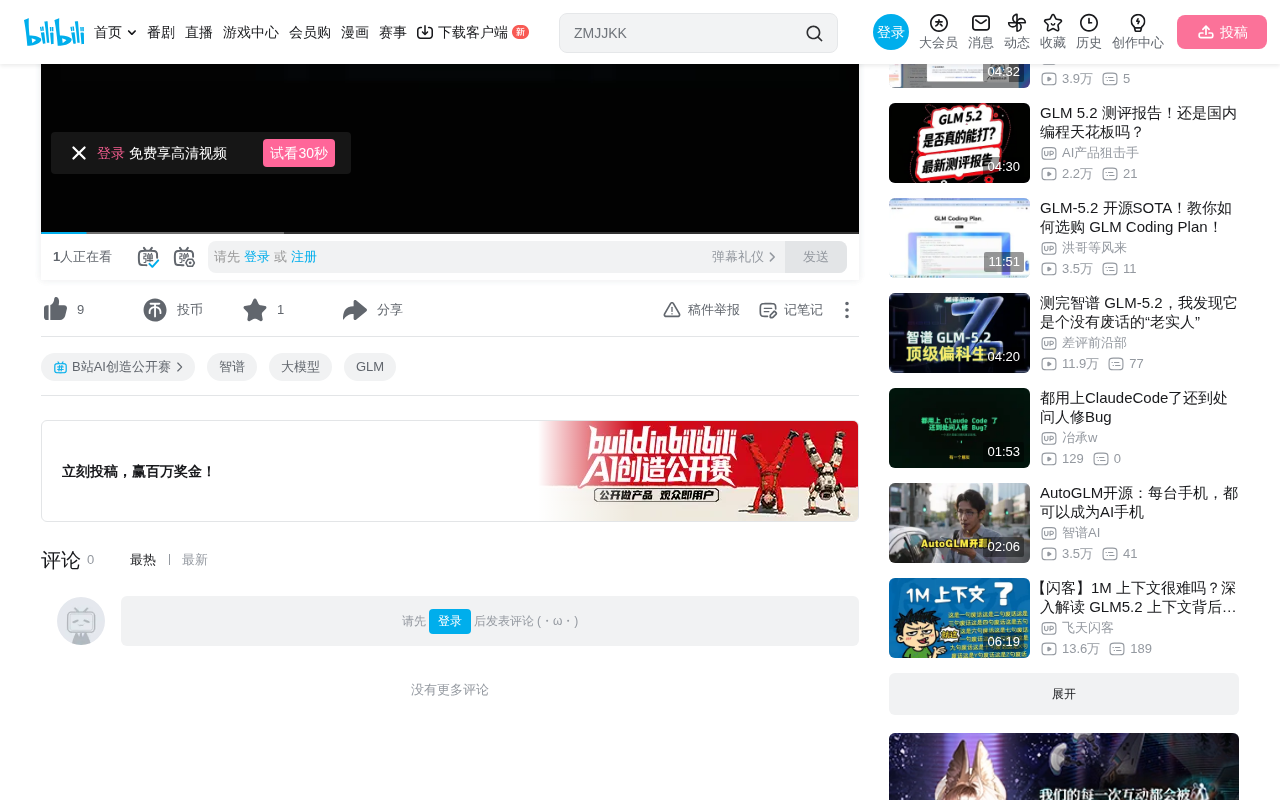The image size is (1280, 800).
Task: Click 登录 in the 免费享高清视频 prompt
Action: coord(111,153)
